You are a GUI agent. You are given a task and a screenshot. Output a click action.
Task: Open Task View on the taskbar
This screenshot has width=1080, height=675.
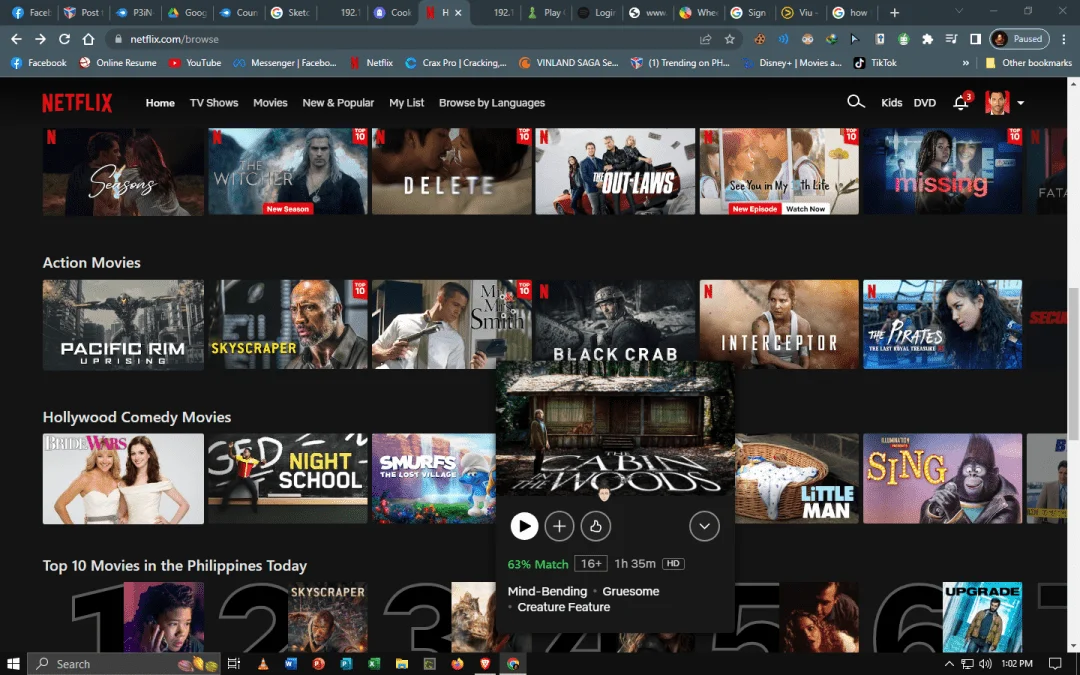tap(233, 664)
